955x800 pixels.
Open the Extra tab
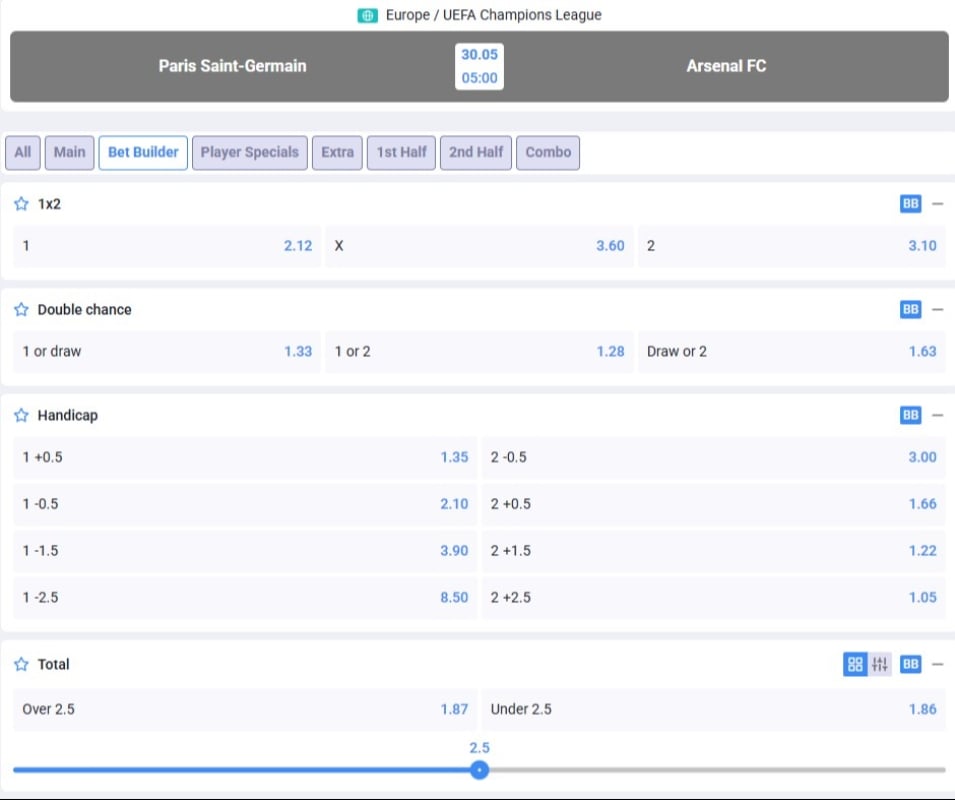337,152
